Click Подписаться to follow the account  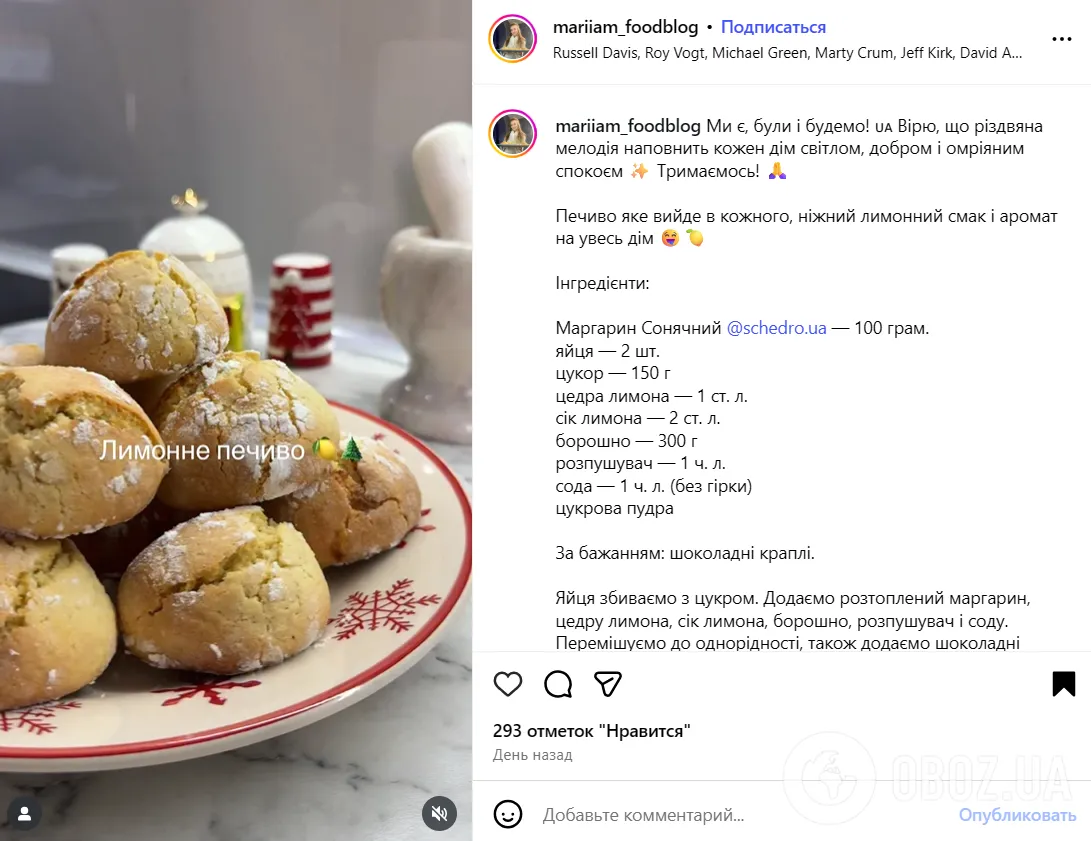click(773, 27)
